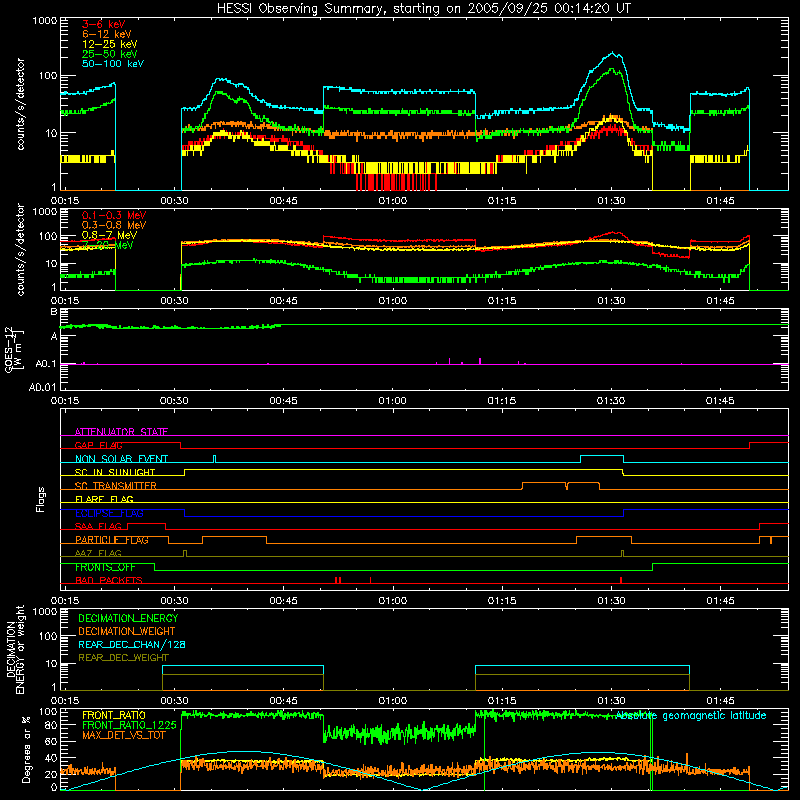This screenshot has width=800, height=800.
Task: Click the REAR_DEC_CHAN/128 legend label
Action: point(132,645)
